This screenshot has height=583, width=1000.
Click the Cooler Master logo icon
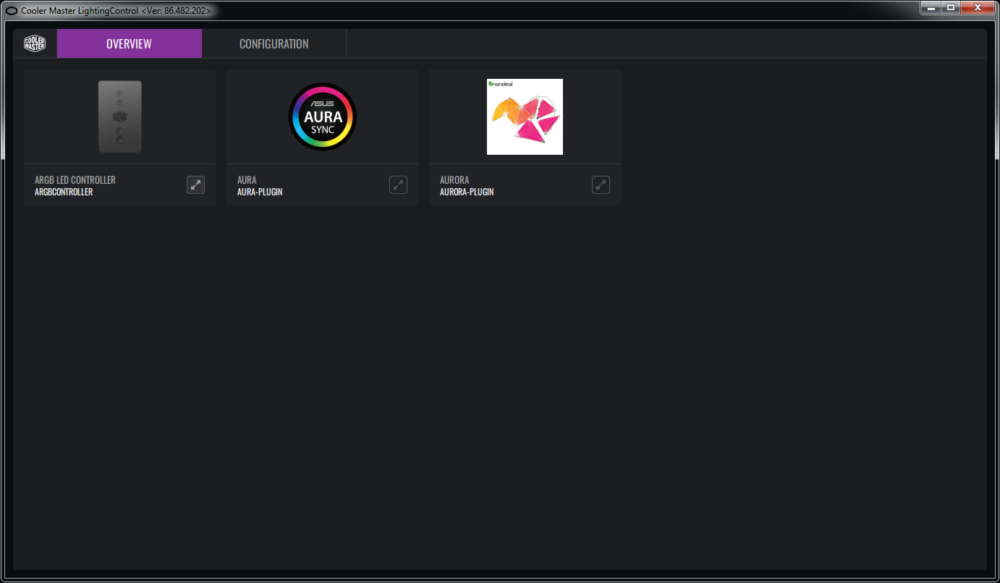tap(34, 43)
